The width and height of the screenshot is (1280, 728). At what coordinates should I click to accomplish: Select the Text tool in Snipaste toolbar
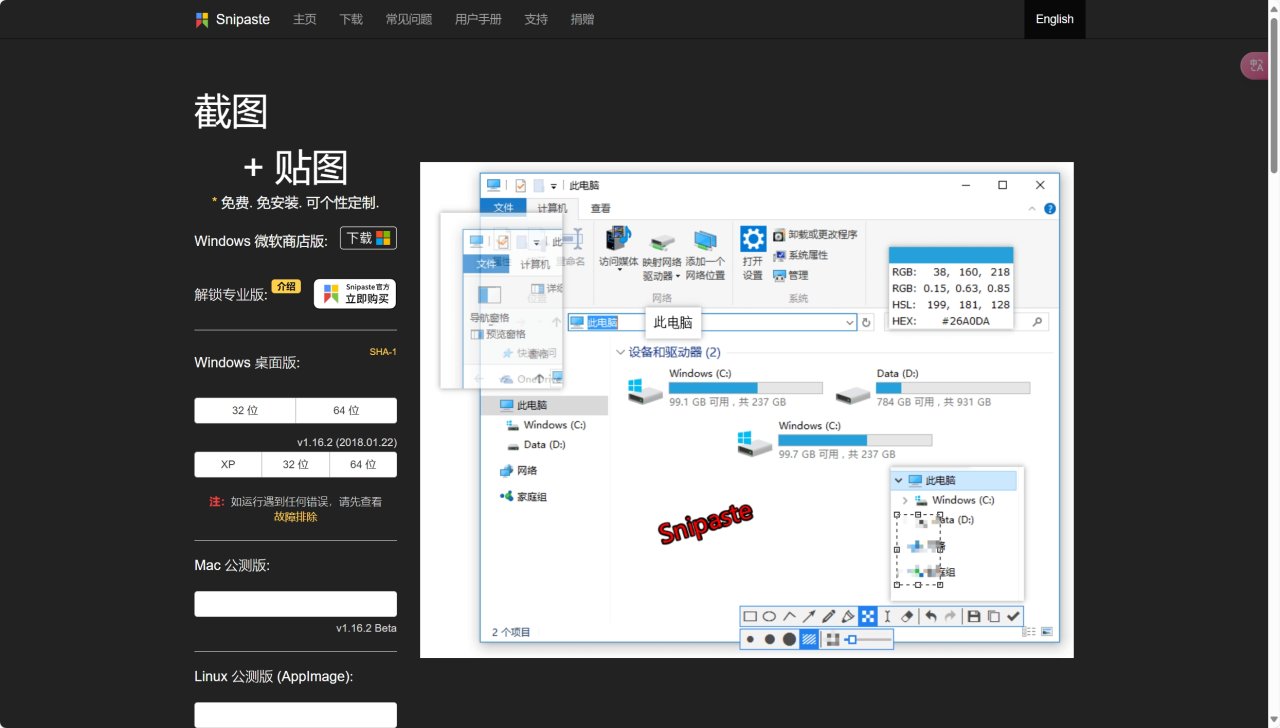[887, 617]
